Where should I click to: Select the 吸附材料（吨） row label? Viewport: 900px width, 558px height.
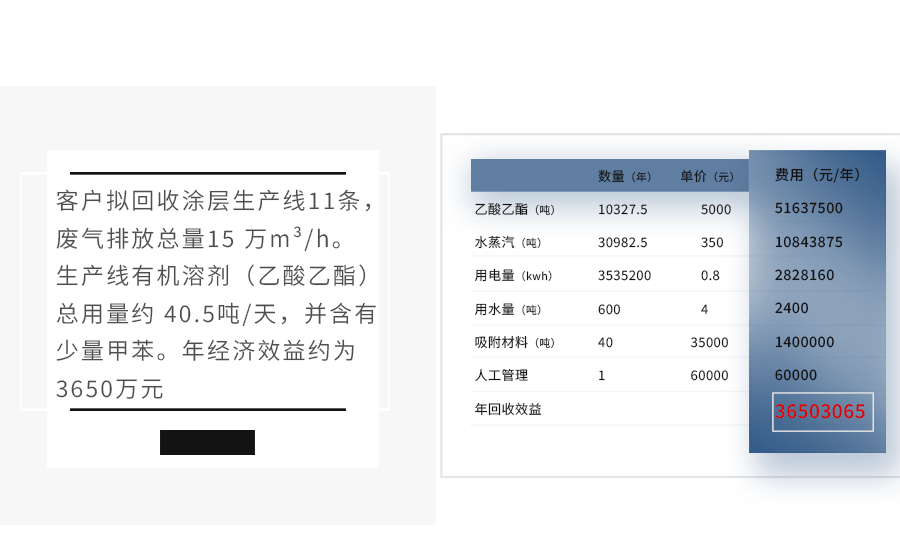pyautogui.click(x=514, y=342)
